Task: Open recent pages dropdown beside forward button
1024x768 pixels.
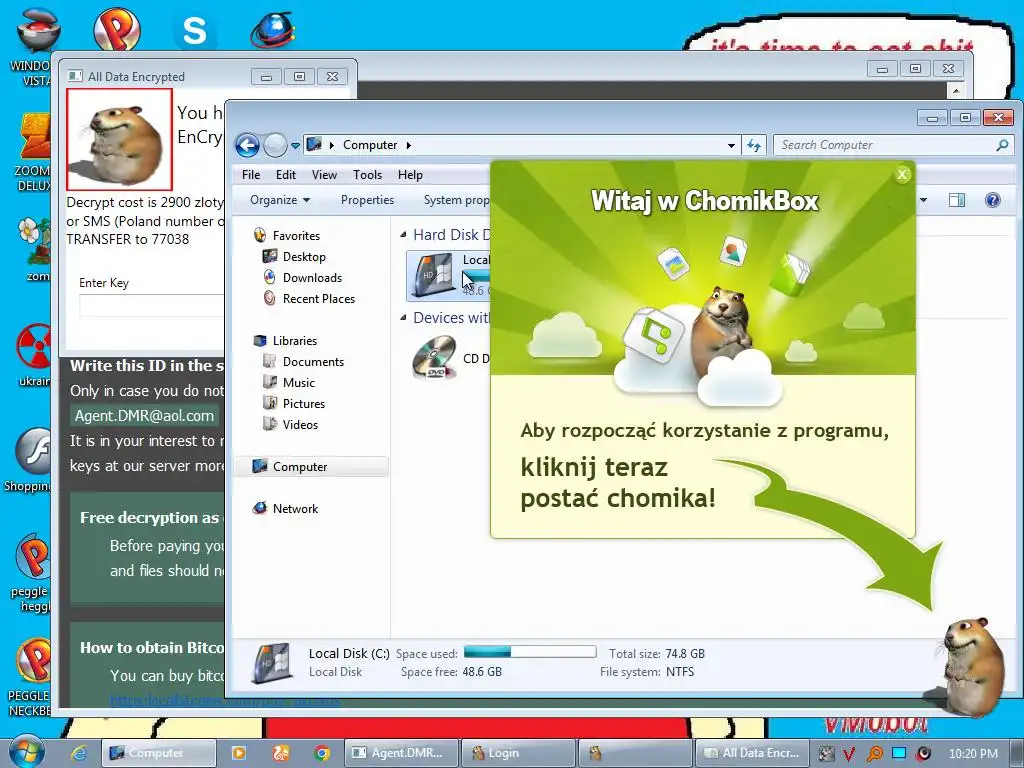Action: (x=295, y=146)
